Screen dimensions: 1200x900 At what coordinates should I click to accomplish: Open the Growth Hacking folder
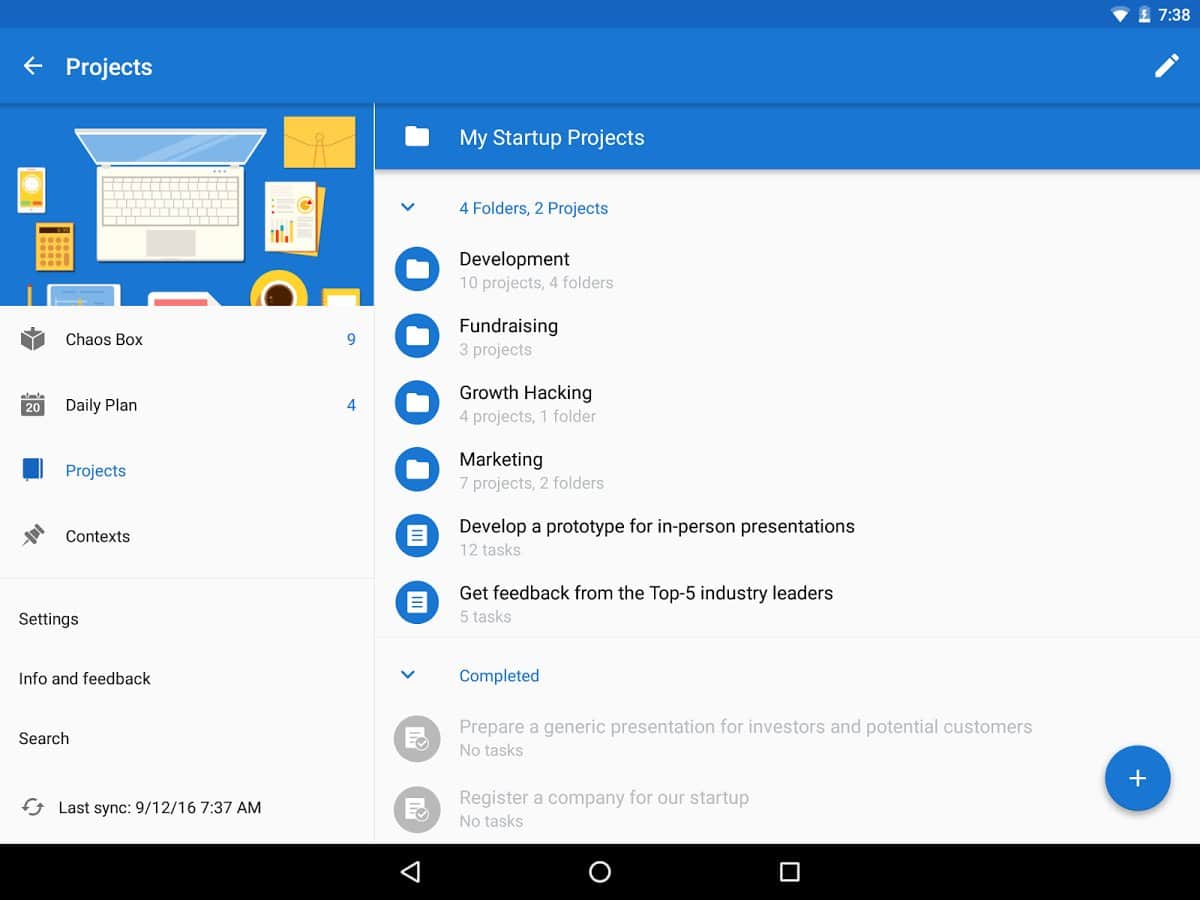(526, 403)
